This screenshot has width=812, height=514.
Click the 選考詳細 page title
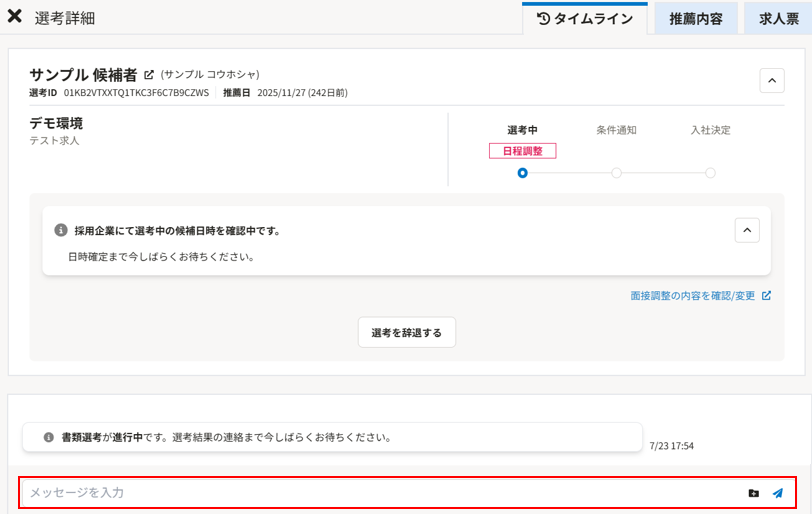[65, 18]
